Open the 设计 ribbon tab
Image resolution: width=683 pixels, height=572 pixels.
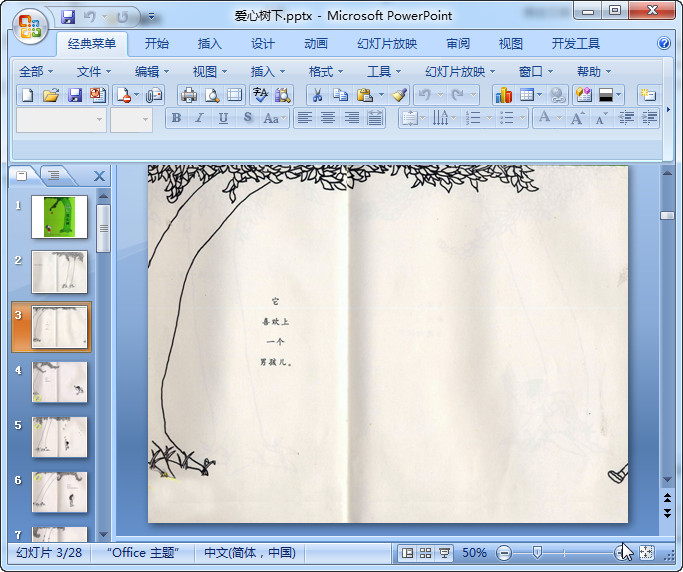coord(262,44)
